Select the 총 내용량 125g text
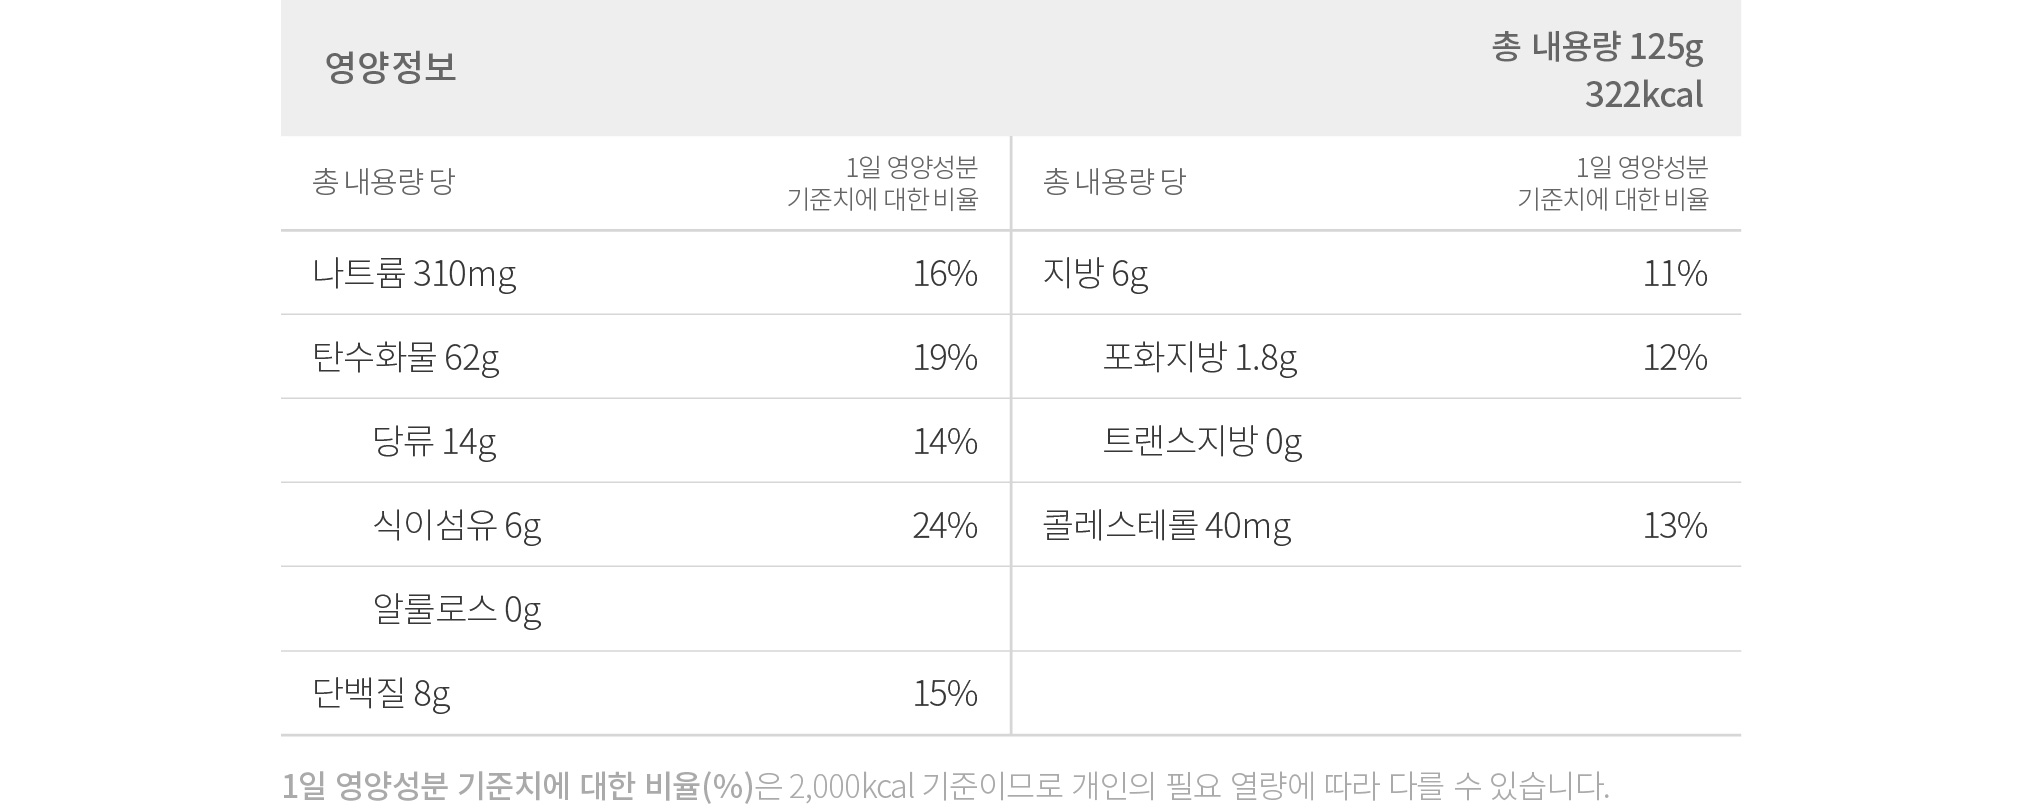 (1596, 47)
